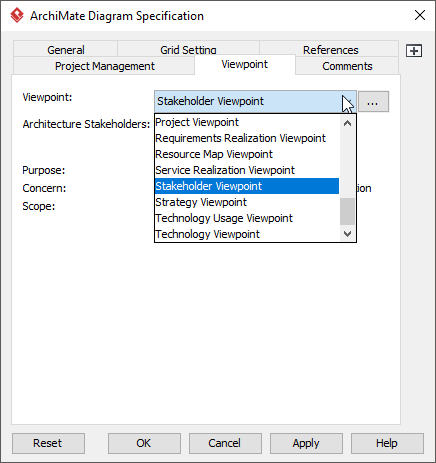Image resolution: width=436 pixels, height=463 pixels.
Task: Click the scroll down arrow in viewpoint list
Action: [x=347, y=234]
